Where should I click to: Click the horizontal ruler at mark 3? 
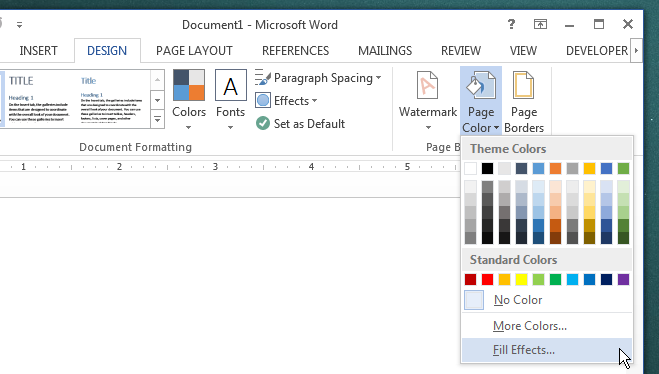coord(215,167)
